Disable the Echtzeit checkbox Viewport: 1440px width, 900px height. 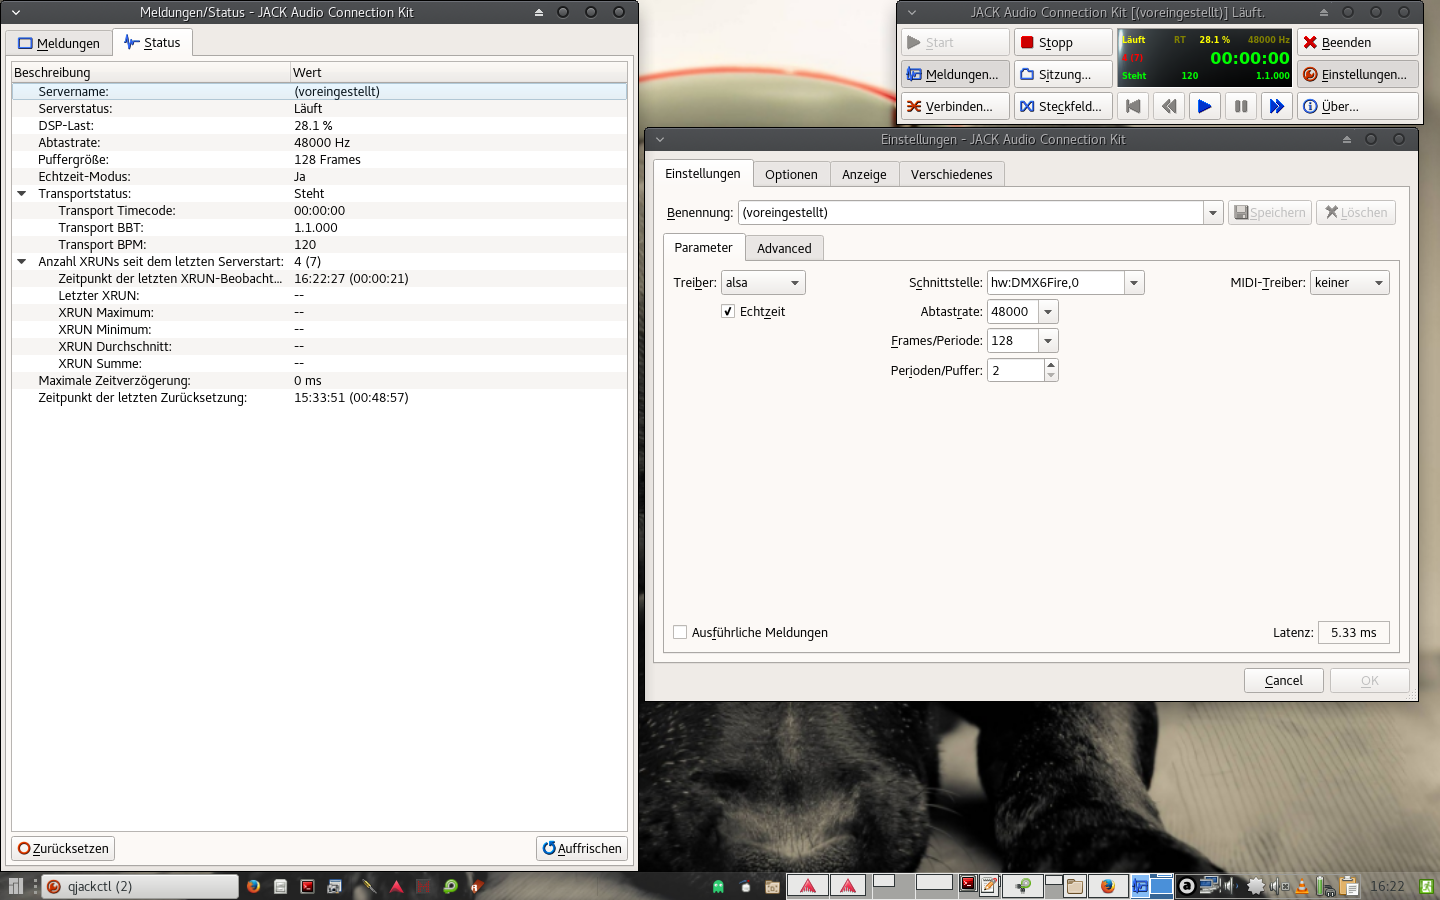pyautogui.click(x=728, y=312)
